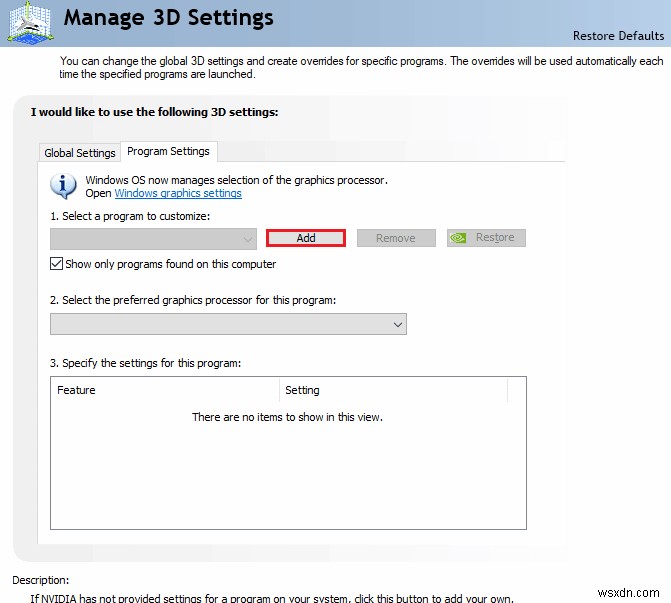This screenshot has width=671, height=603.
Task: Click the Remove button
Action: click(x=395, y=238)
